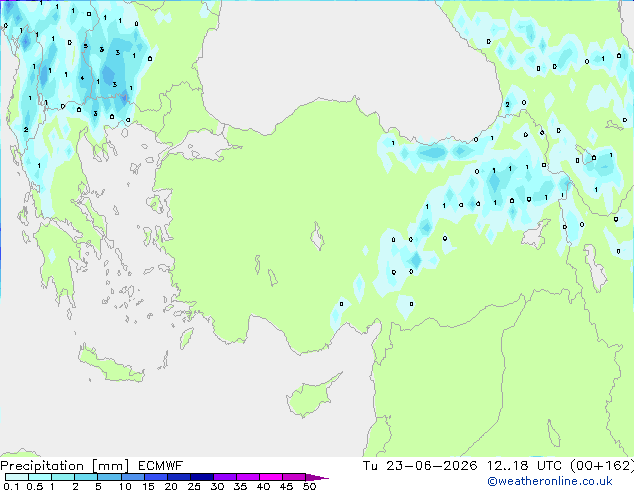Click the 15 mm legend color swatch
634x490 pixels.
tap(155, 477)
